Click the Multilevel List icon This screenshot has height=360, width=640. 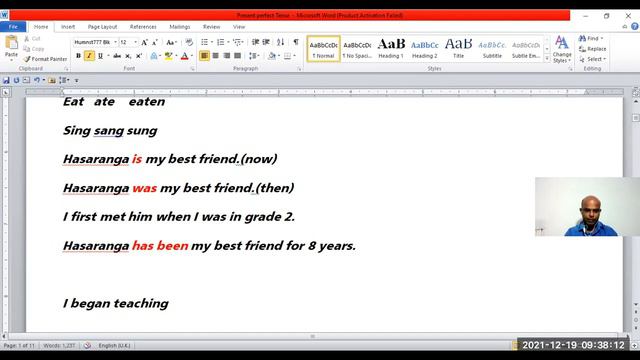237,42
